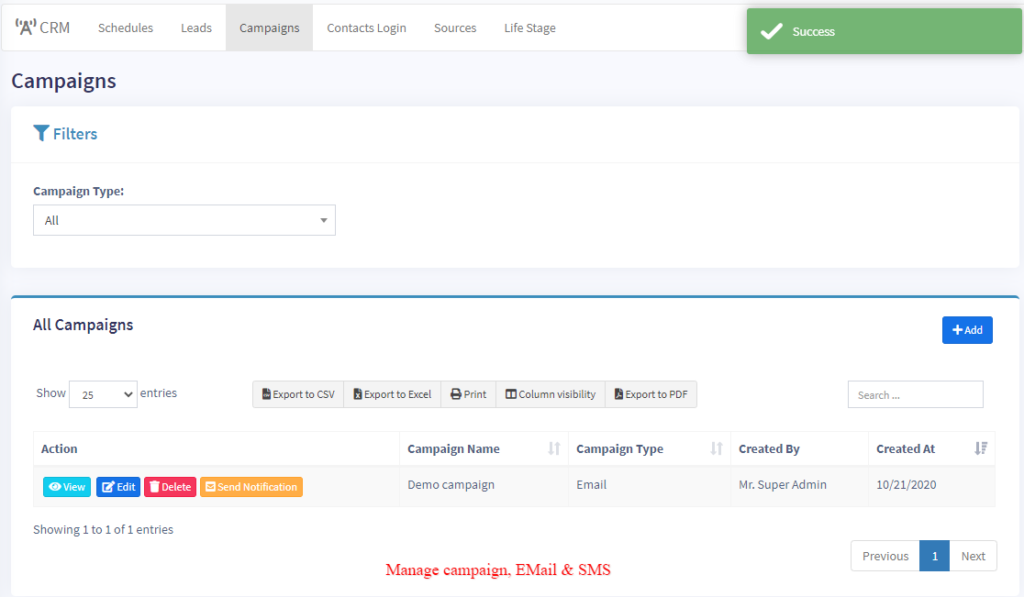Image resolution: width=1024 pixels, height=597 pixels.
Task: View the Demo campaign
Action: coord(67,487)
